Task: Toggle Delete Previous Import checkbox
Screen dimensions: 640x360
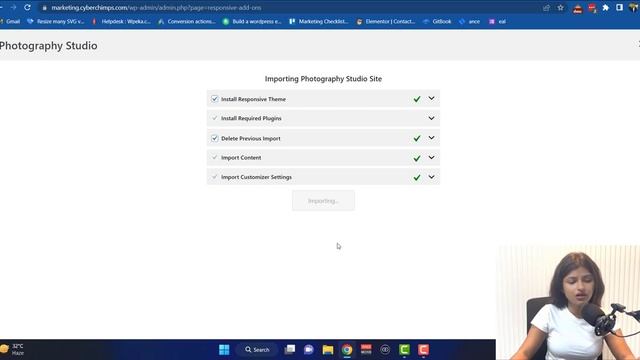Action: click(x=215, y=138)
